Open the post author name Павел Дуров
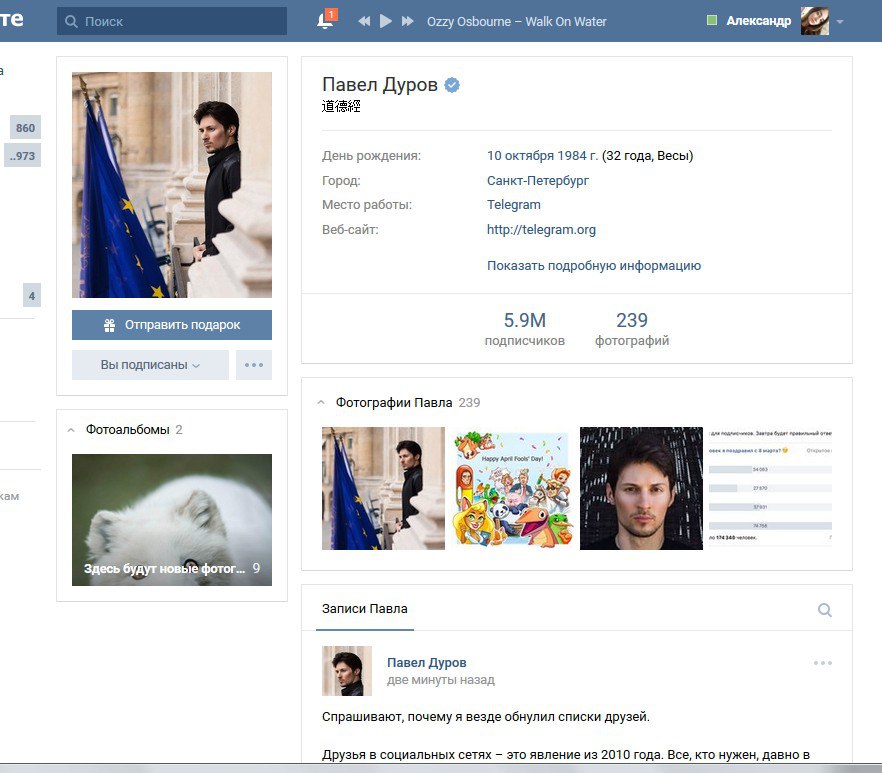The height and width of the screenshot is (773, 882). (426, 663)
